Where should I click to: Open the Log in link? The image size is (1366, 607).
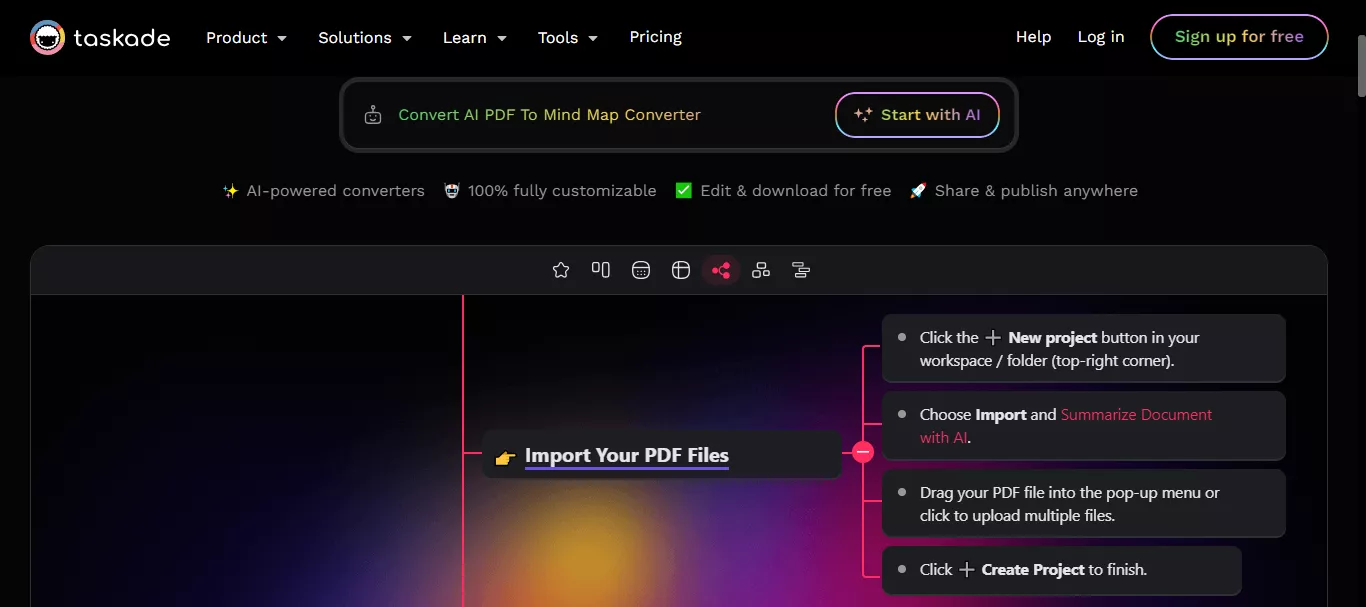coord(1100,36)
